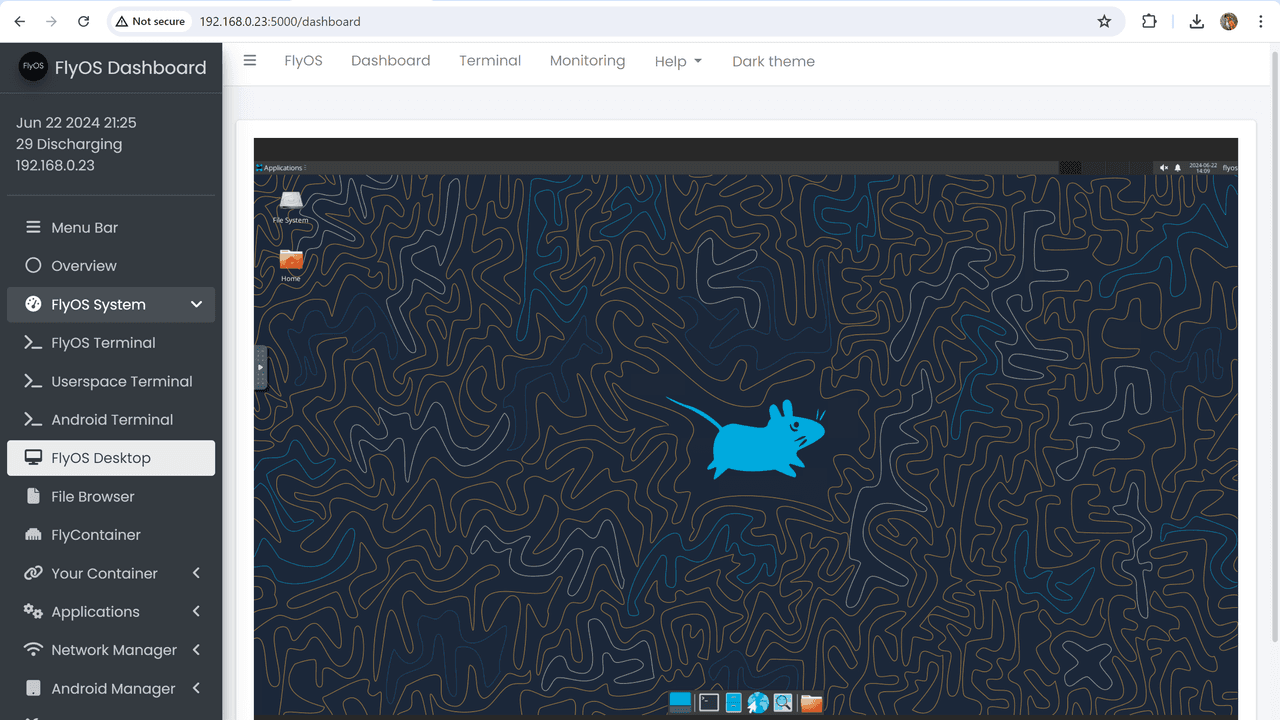Go to Dashboard in top navbar

[x=390, y=60]
